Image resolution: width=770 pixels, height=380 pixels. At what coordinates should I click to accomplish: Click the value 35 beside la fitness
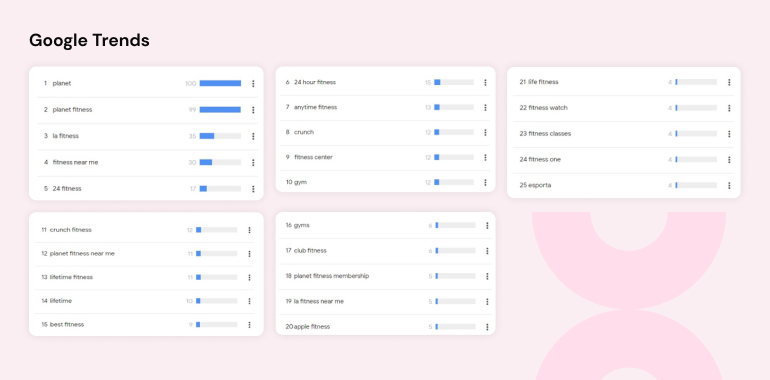pyautogui.click(x=192, y=136)
